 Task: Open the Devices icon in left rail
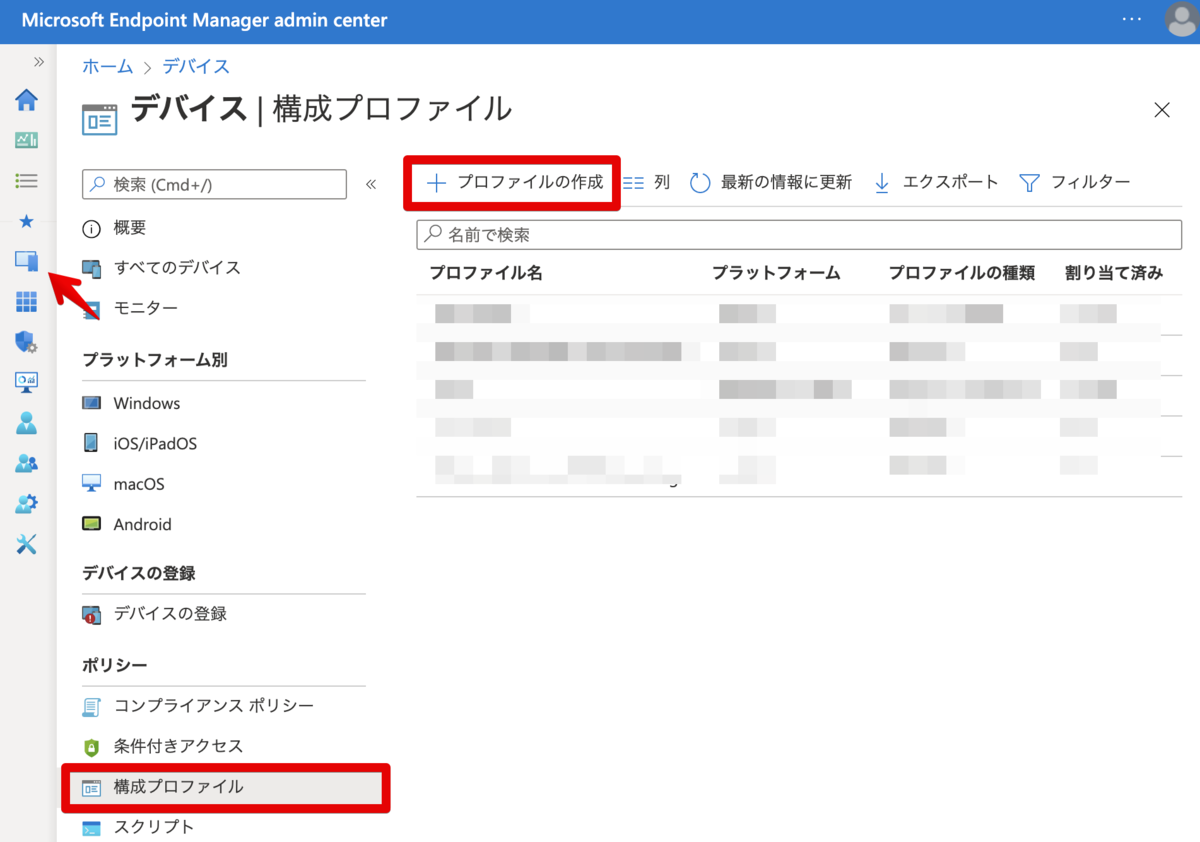click(27, 261)
